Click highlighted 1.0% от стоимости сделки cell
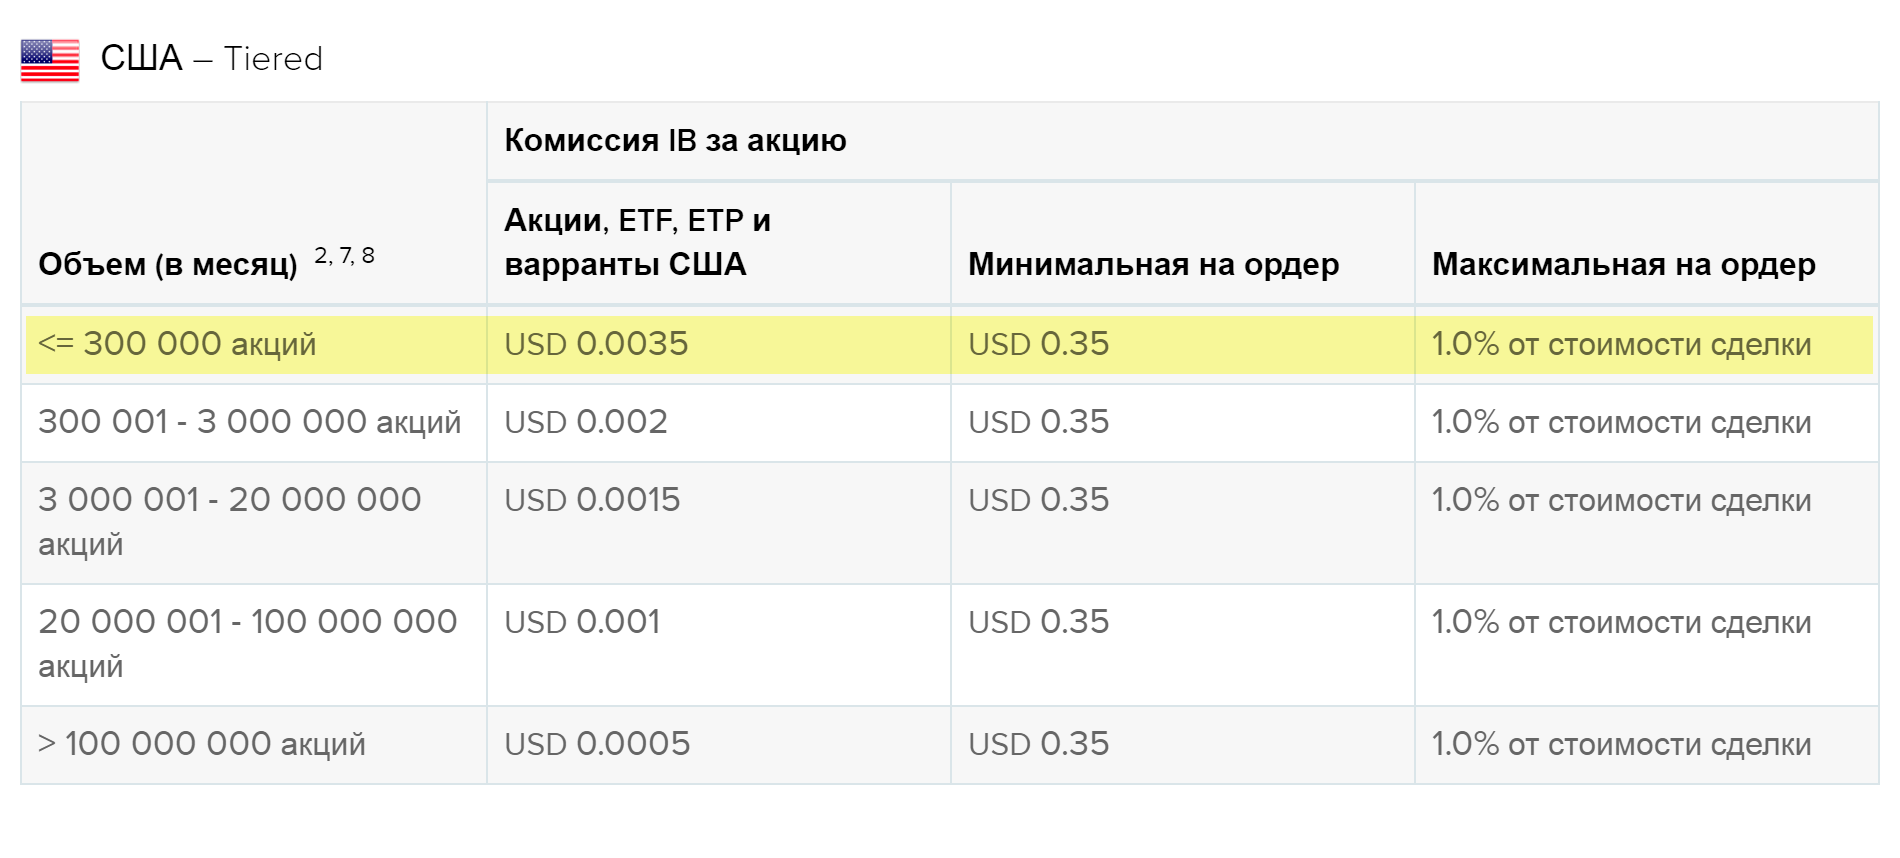Image resolution: width=1900 pixels, height=858 pixels. [1644, 344]
